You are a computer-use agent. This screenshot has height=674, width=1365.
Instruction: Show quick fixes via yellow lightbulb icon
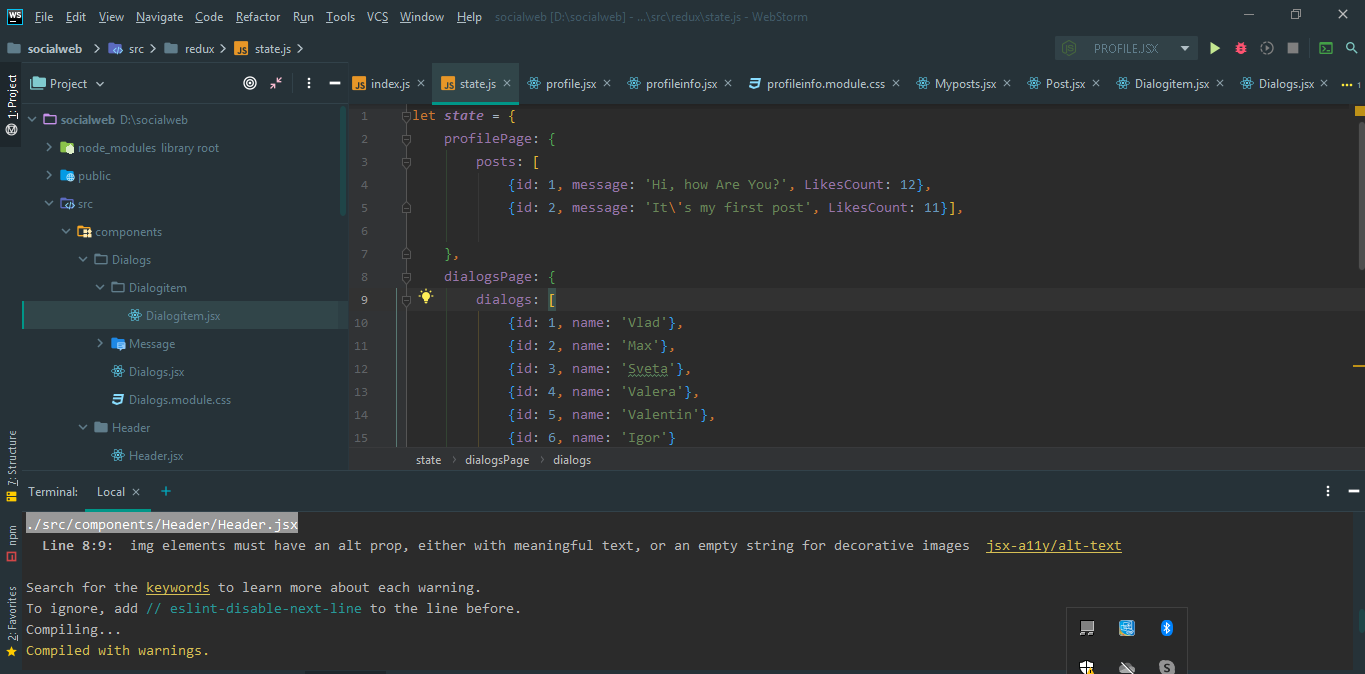(x=426, y=297)
